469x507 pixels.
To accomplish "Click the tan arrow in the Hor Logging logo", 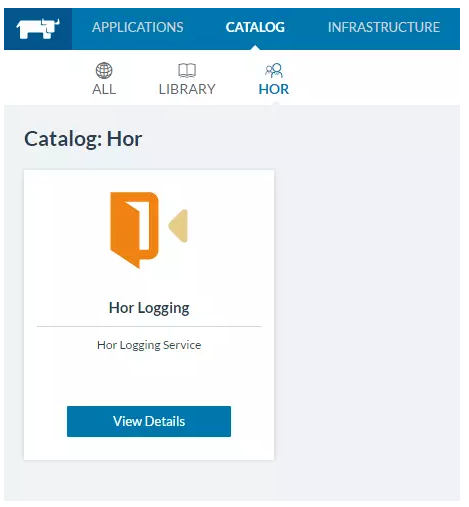I will [178, 226].
